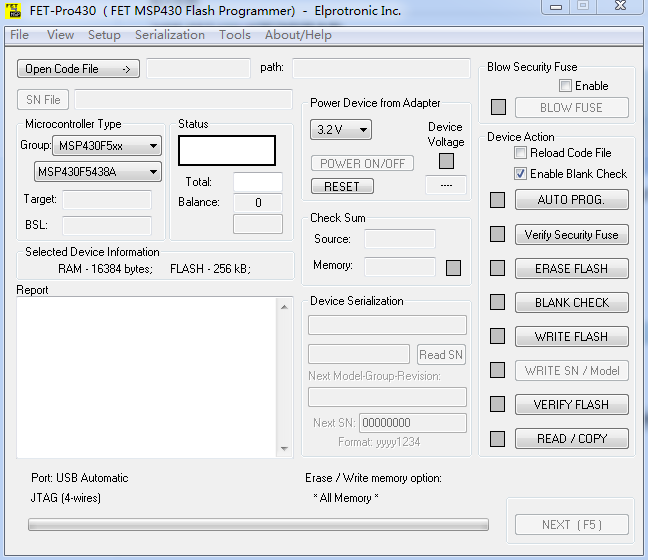
Task: Click indicator square beside ERASE FLASH
Action: 497,268
